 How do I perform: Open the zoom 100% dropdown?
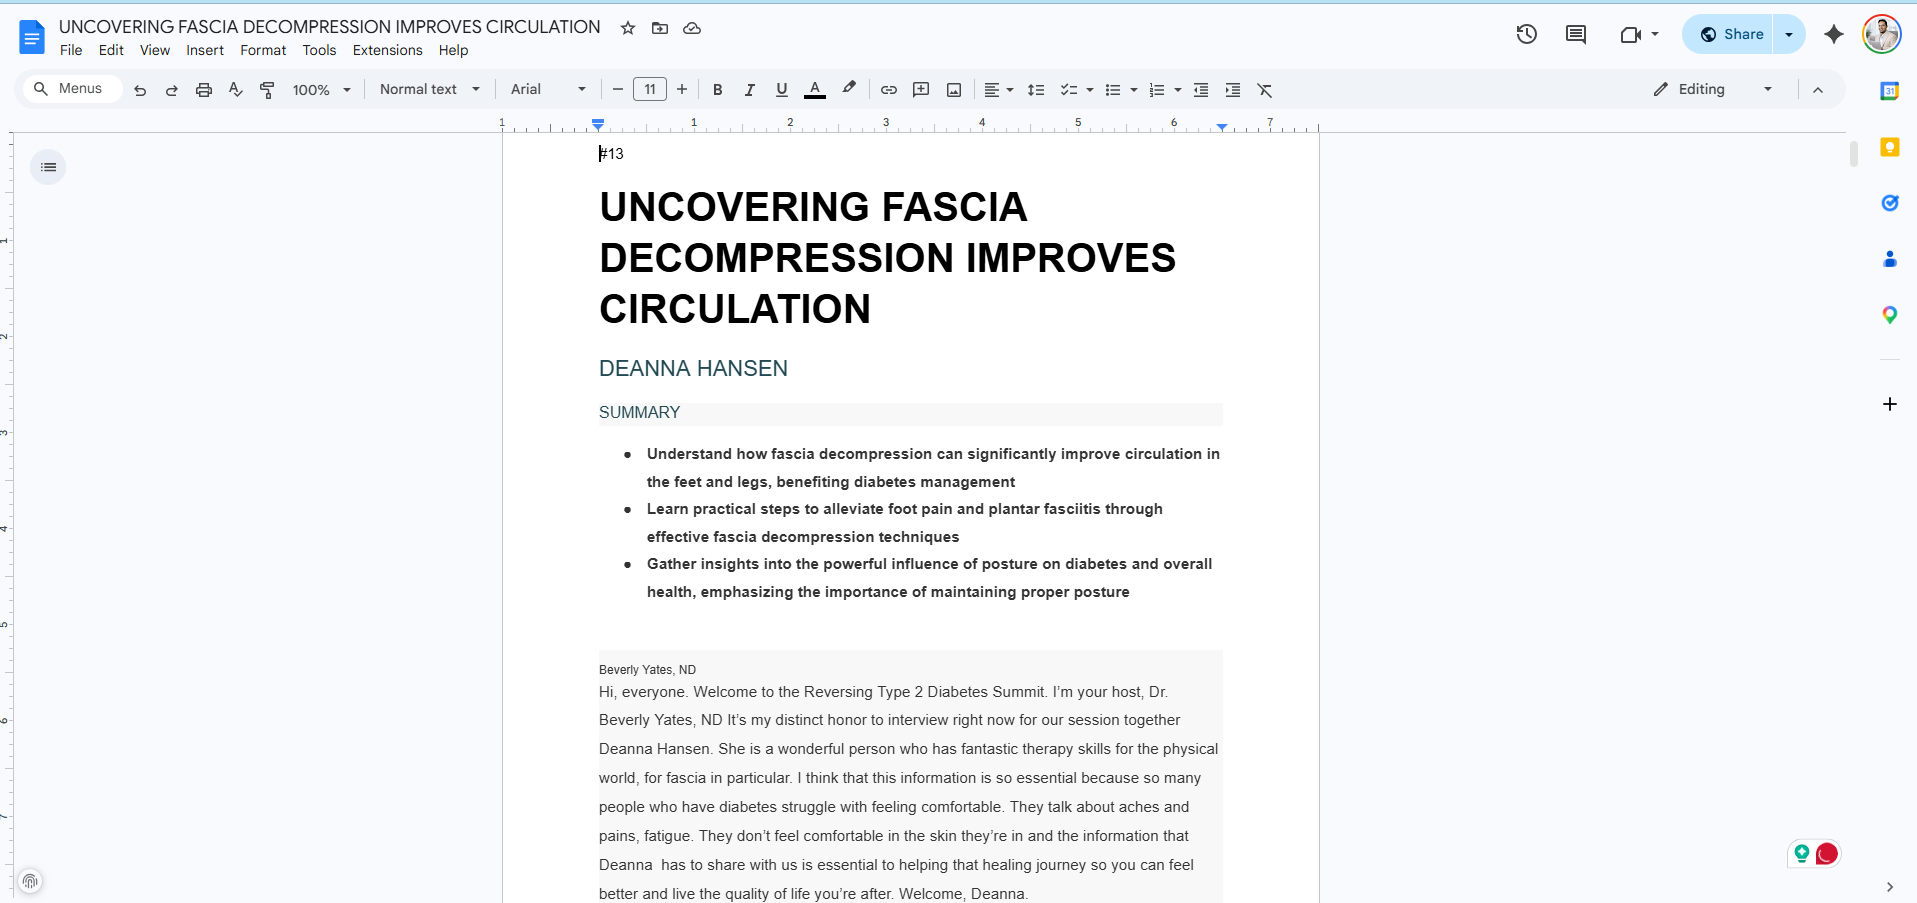[x=321, y=90]
